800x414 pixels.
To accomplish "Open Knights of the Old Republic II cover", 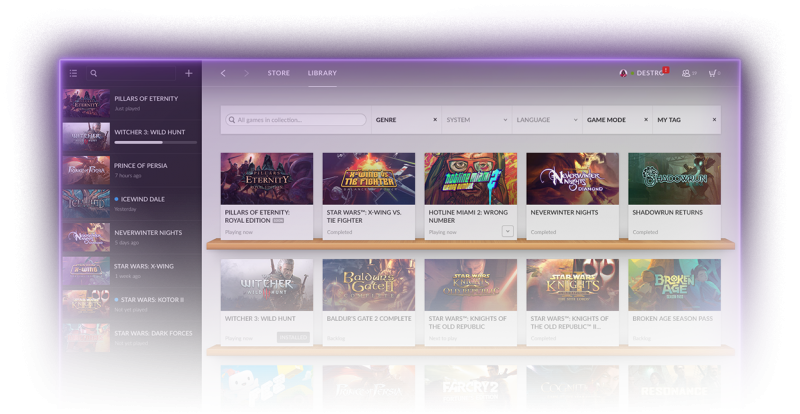I will 572,285.
